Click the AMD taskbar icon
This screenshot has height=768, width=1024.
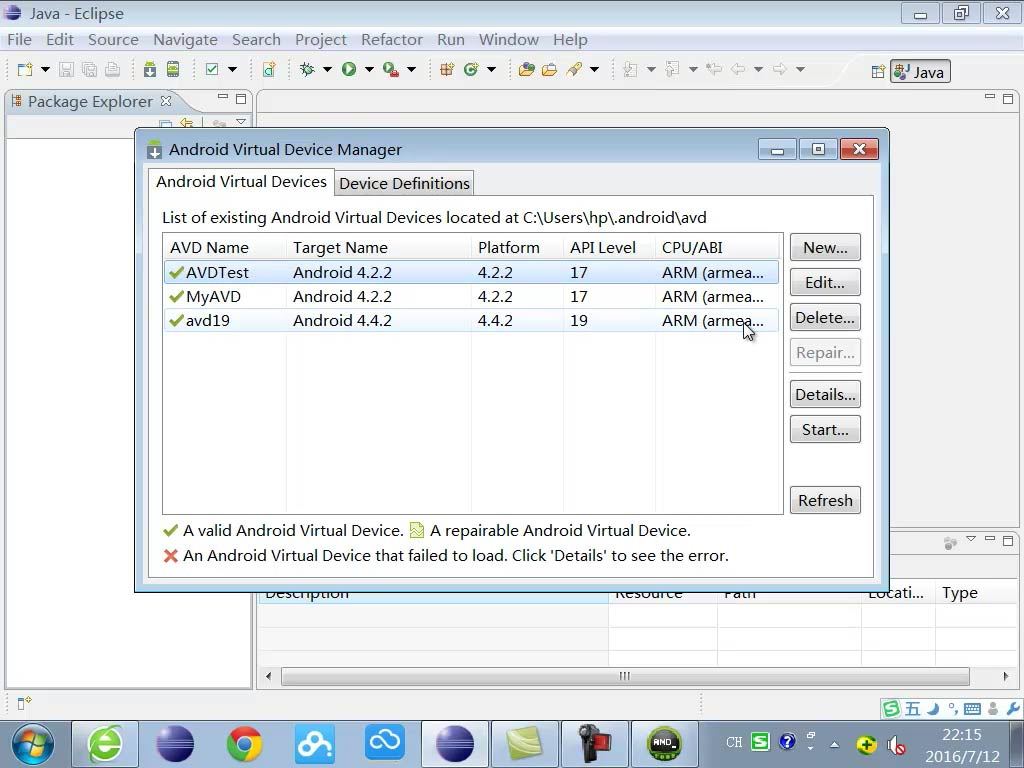point(664,743)
